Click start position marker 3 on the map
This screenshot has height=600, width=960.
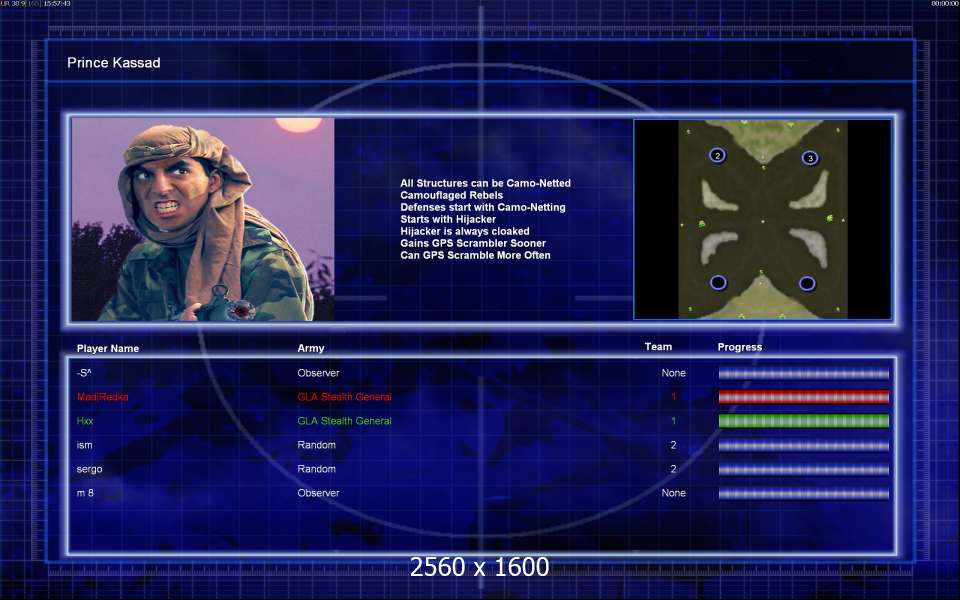(x=810, y=158)
